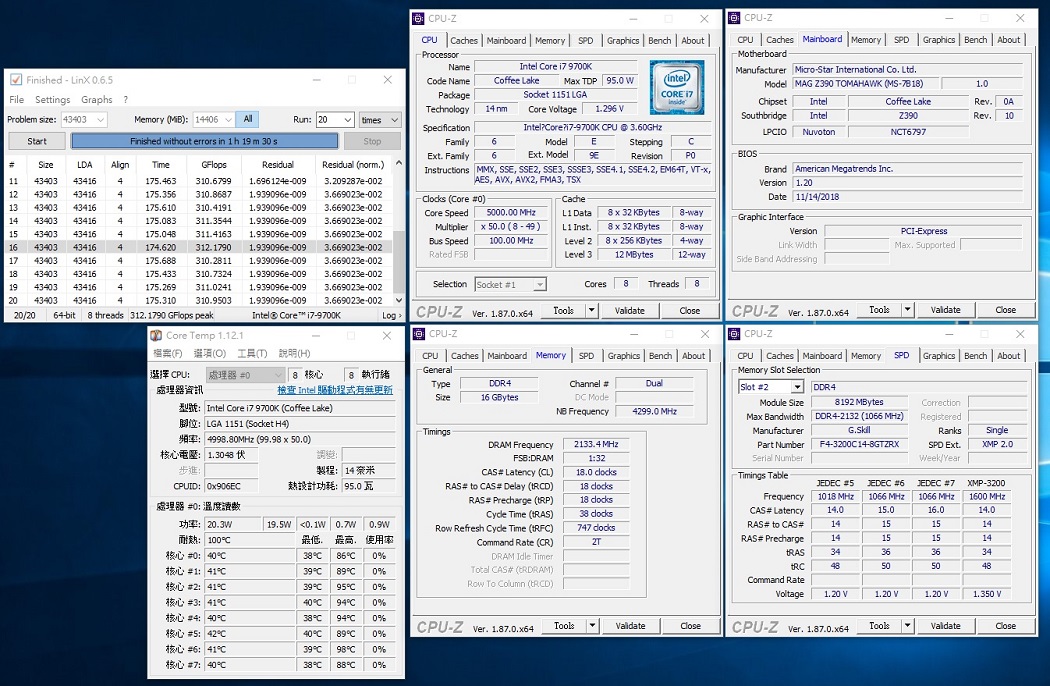This screenshot has height=686, width=1050.
Task: Click Validate in the CPU tab window
Action: [x=629, y=310]
